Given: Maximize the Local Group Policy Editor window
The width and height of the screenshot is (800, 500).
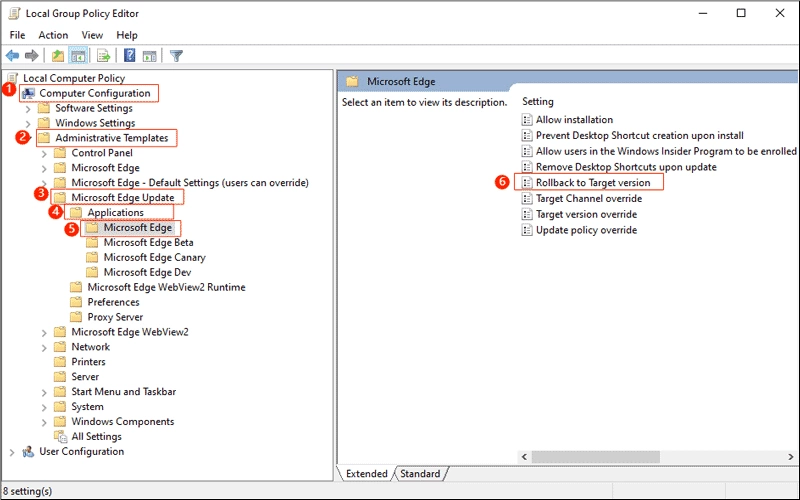Looking at the screenshot, I should click(x=741, y=13).
